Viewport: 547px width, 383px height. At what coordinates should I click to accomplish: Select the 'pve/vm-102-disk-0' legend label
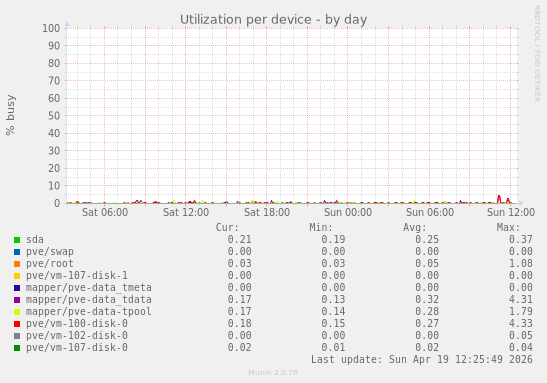pos(77,336)
